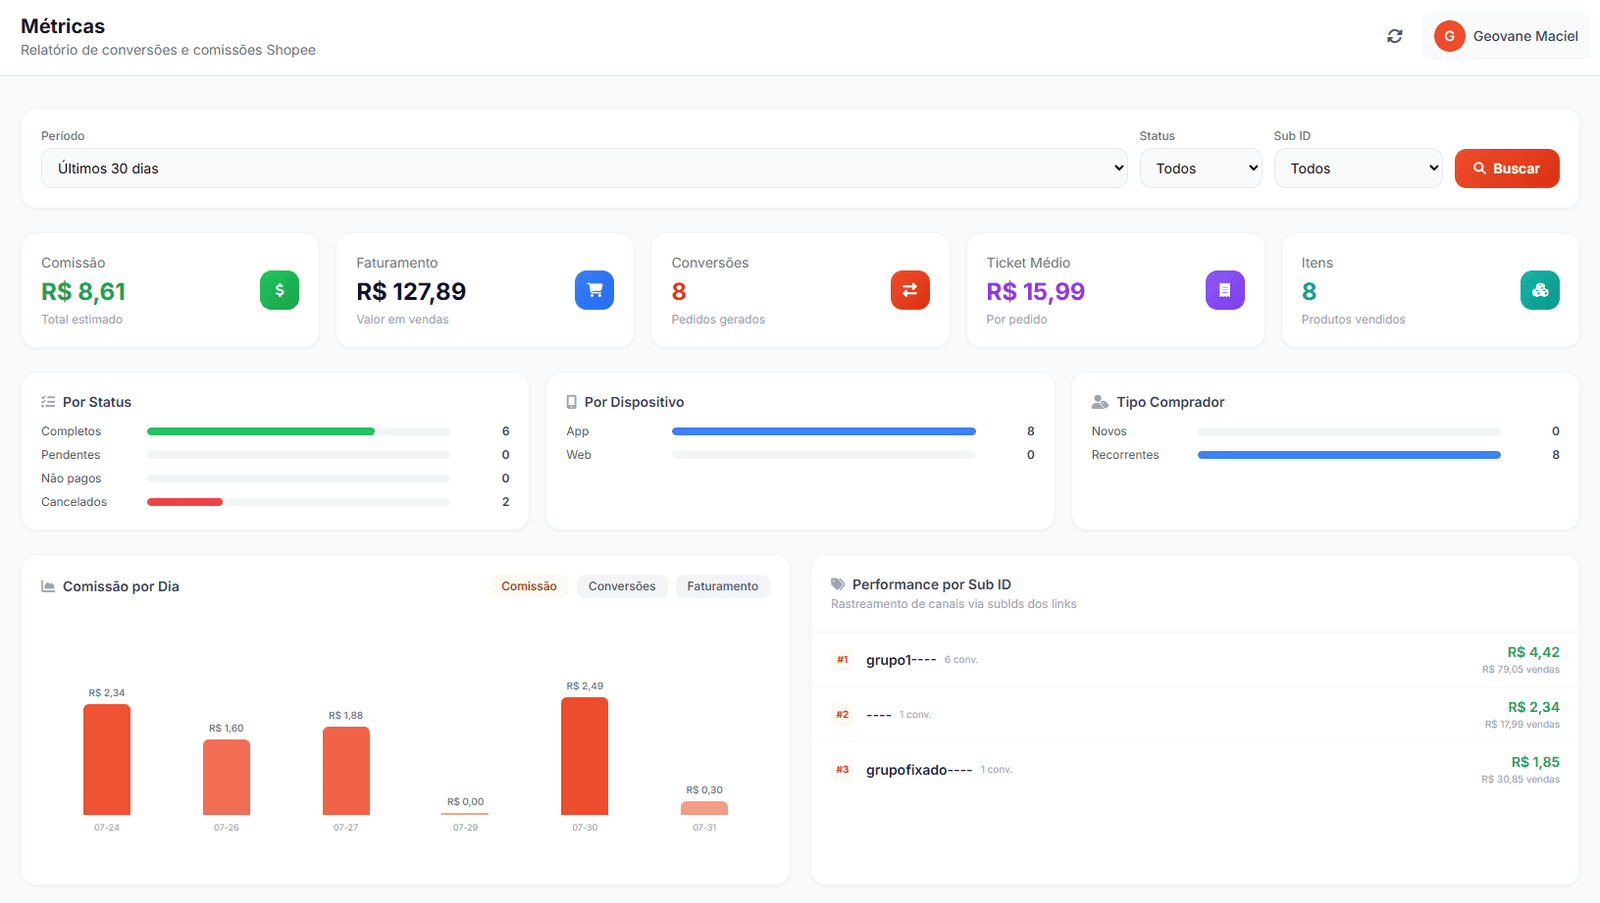The width and height of the screenshot is (1600, 903).
Task: Click the Métricas page title
Action: pos(63,26)
